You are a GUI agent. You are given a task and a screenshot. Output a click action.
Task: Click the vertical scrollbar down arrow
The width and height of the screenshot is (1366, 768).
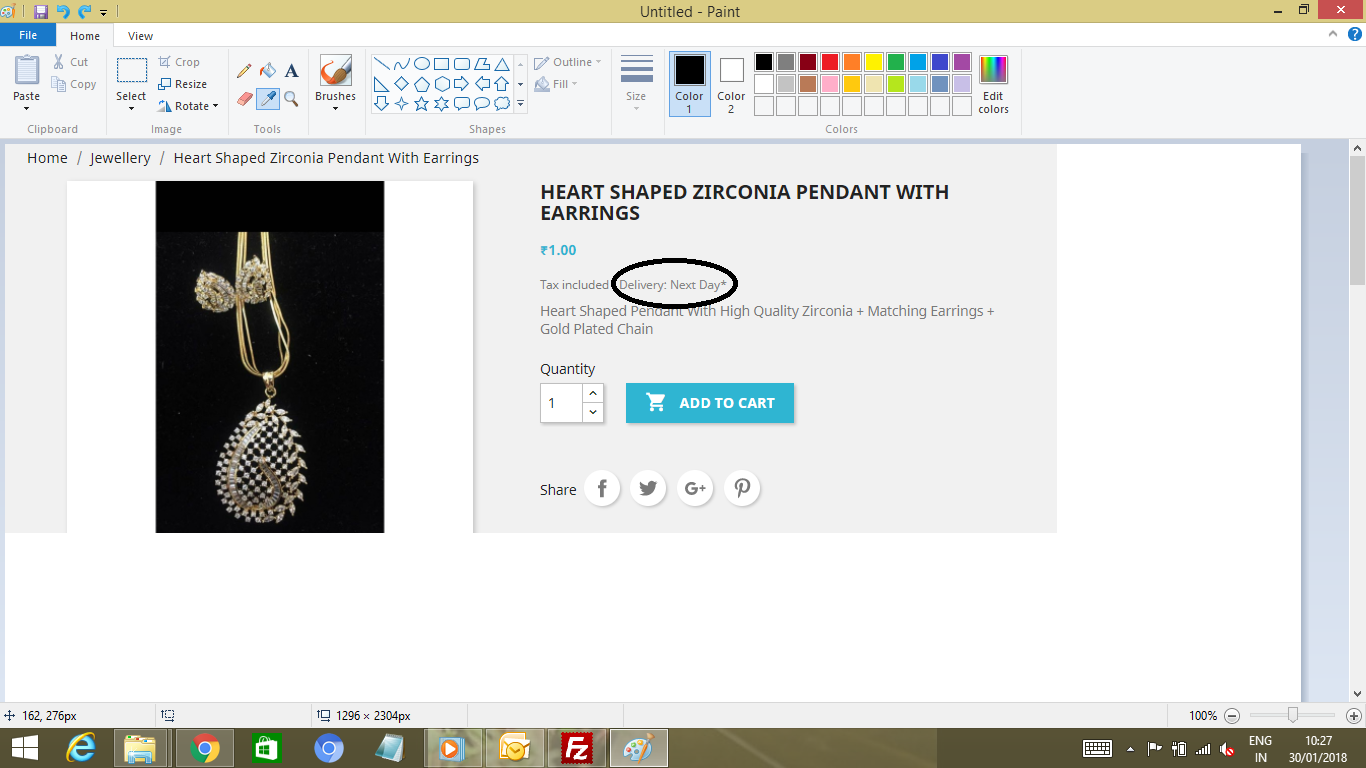click(x=1357, y=693)
